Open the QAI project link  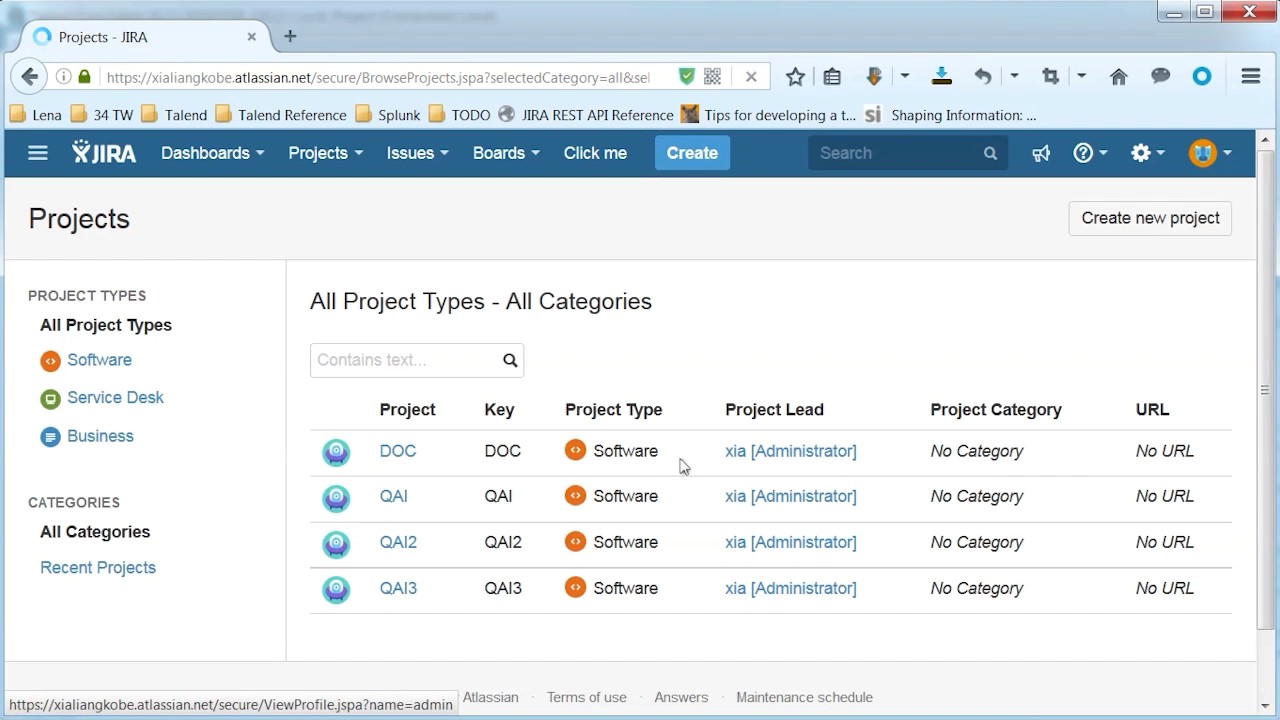tap(393, 496)
